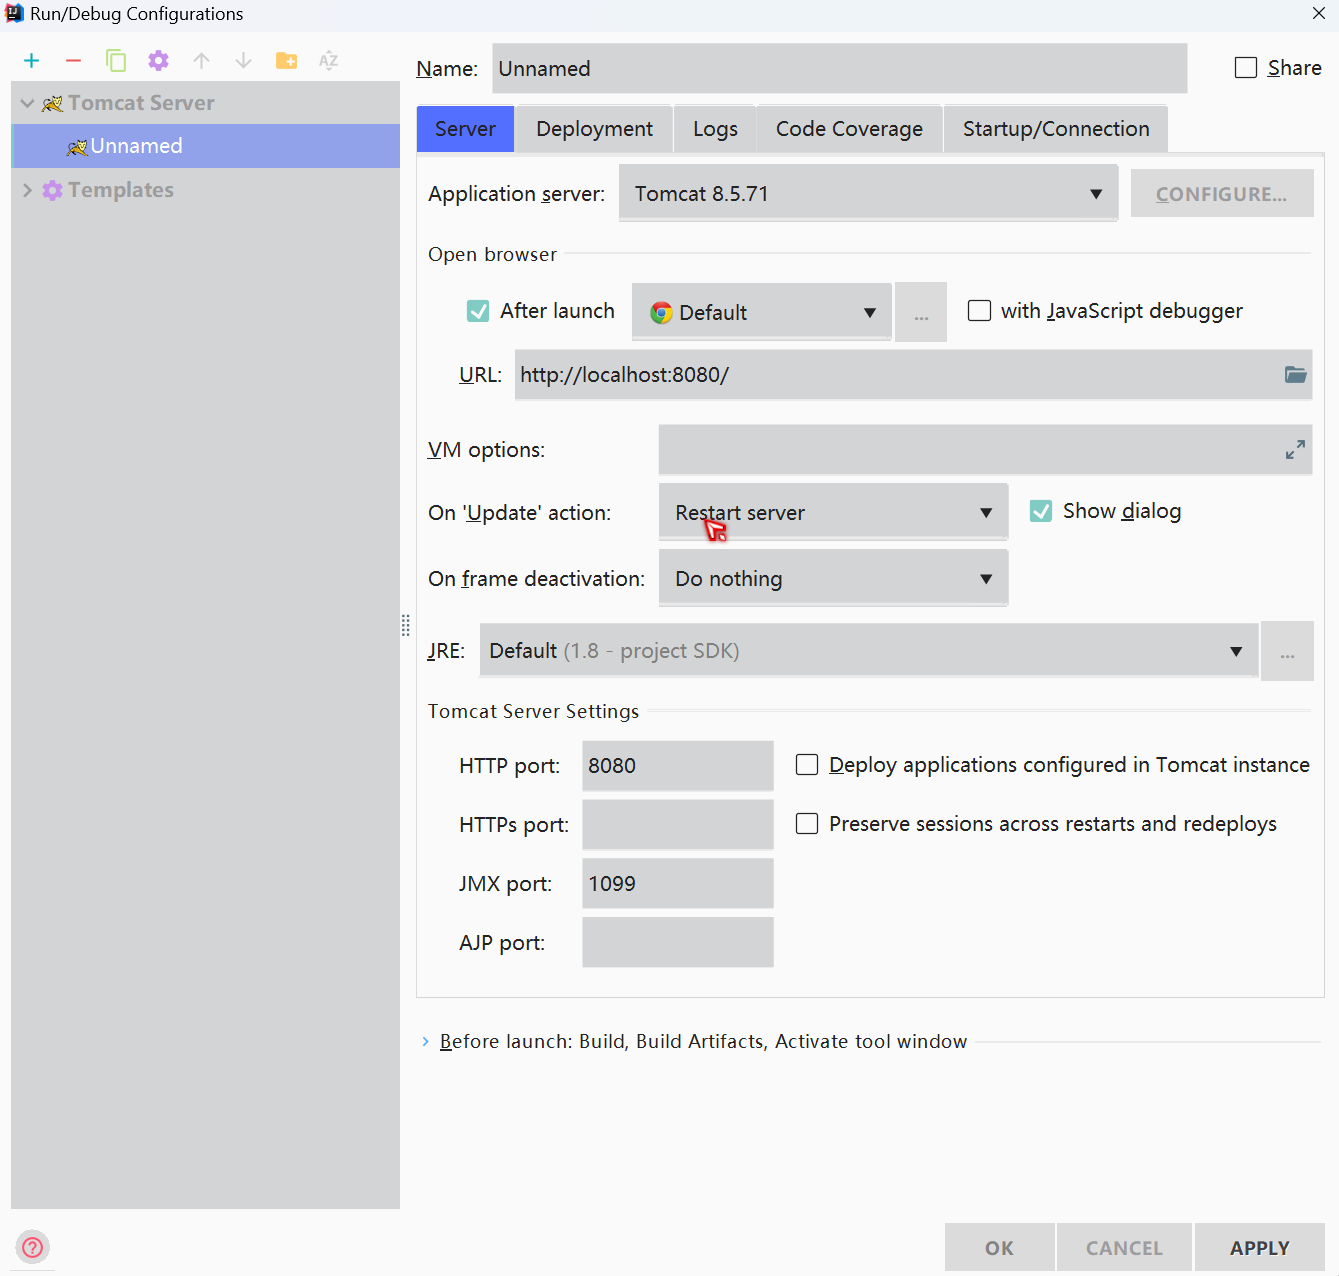Screen dimensions: 1339x1276
Task: Open the On frame deactivation dropdown
Action: click(833, 579)
